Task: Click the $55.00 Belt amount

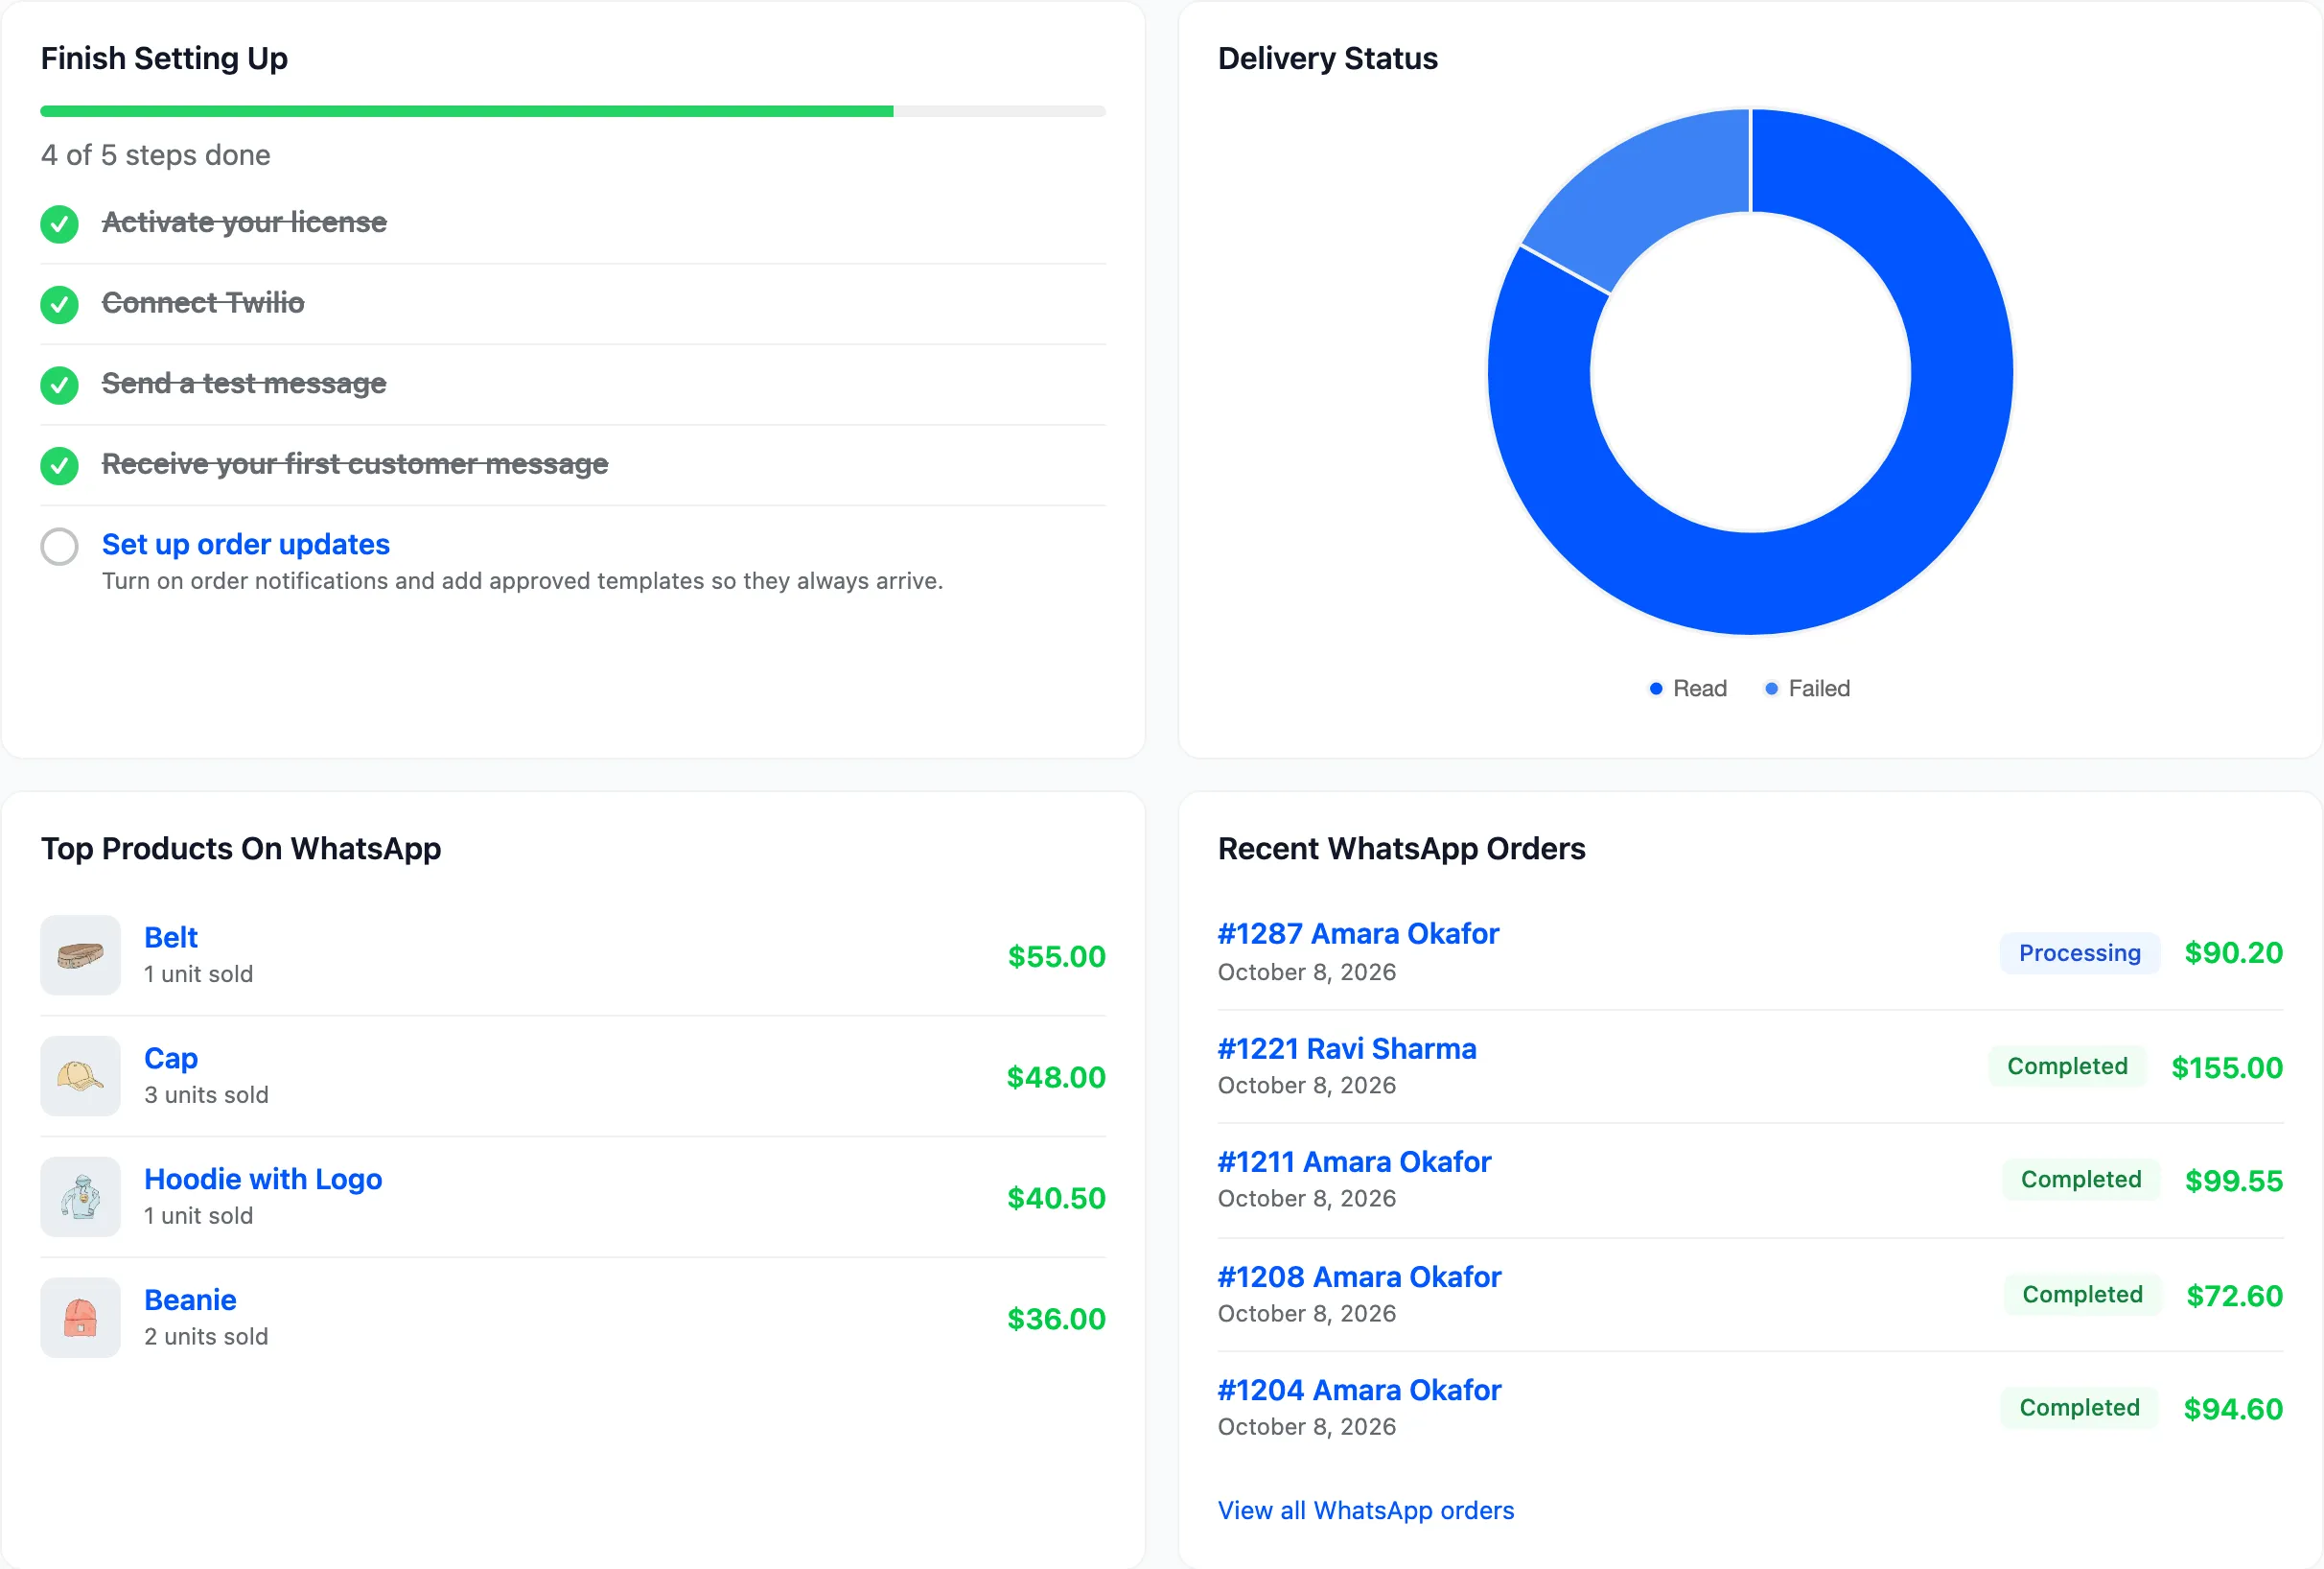Action: 1056,956
